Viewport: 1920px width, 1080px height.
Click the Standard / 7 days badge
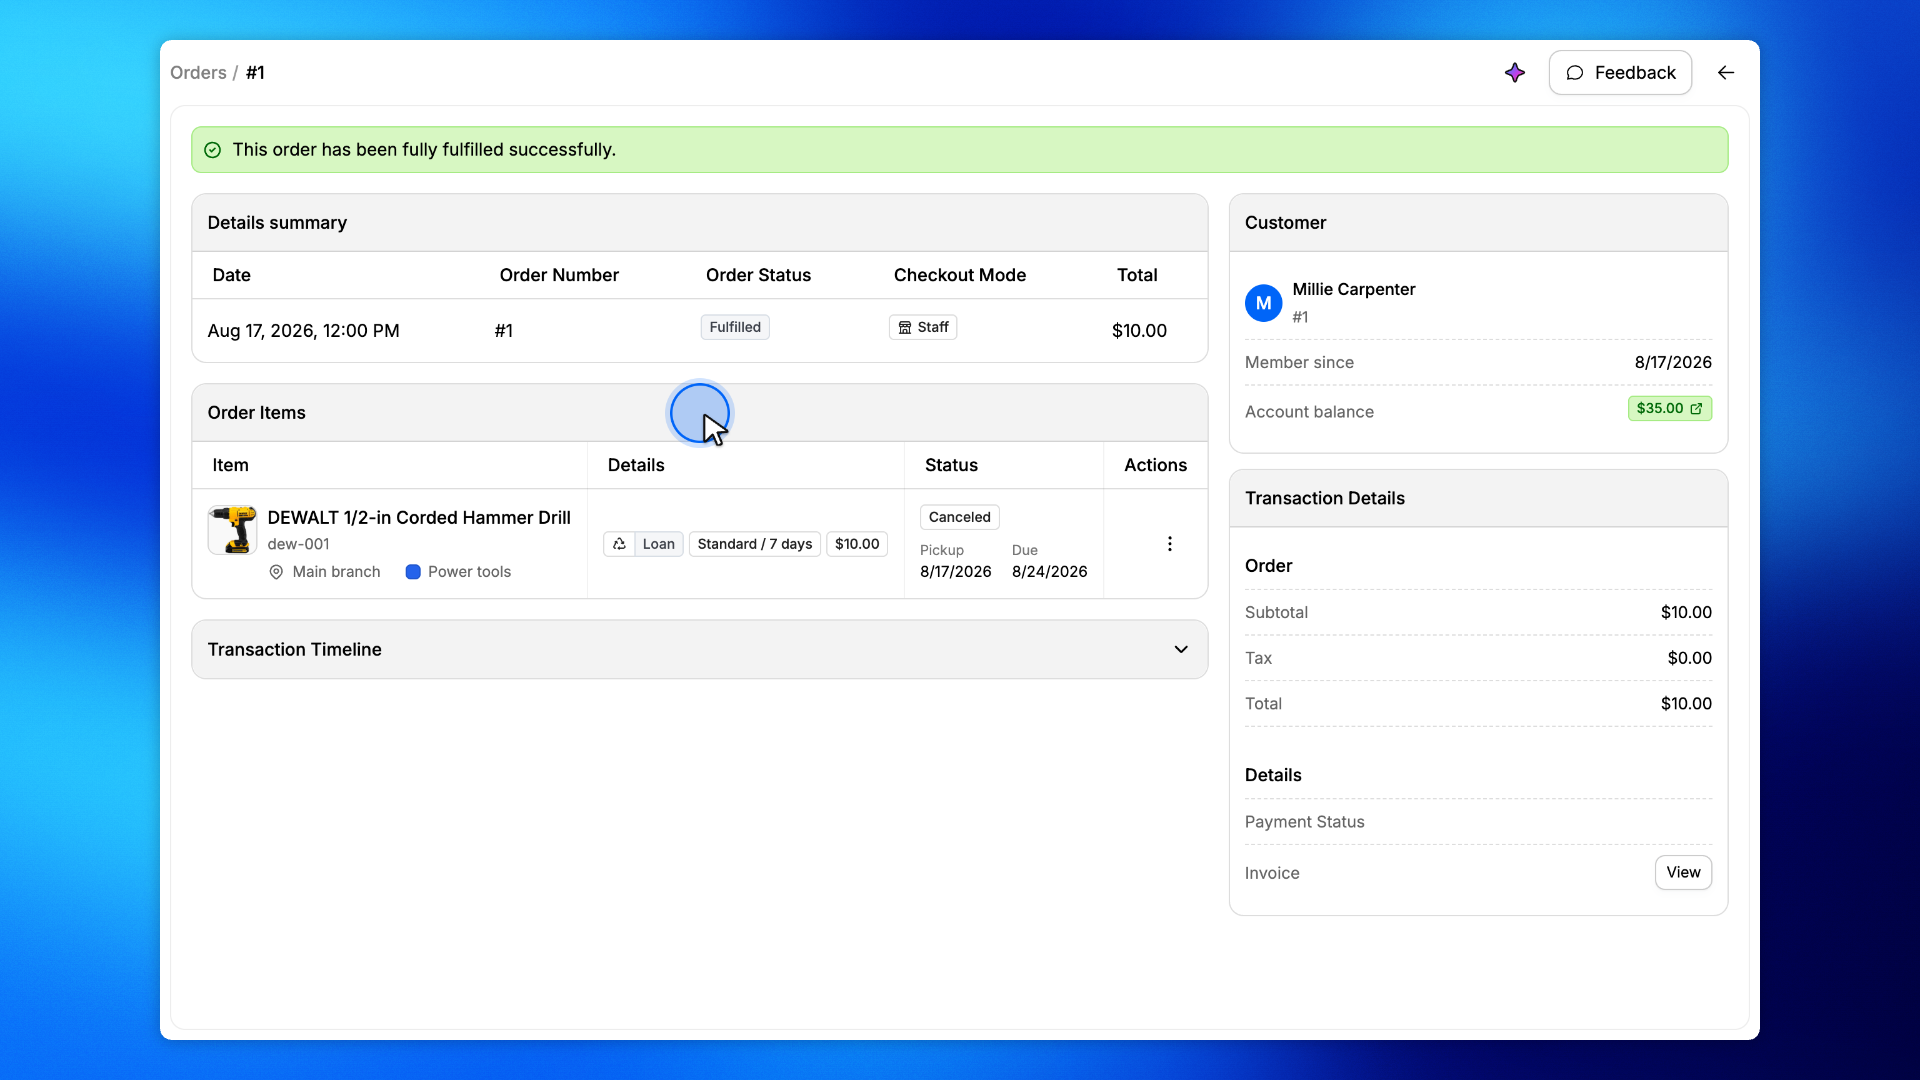755,544
